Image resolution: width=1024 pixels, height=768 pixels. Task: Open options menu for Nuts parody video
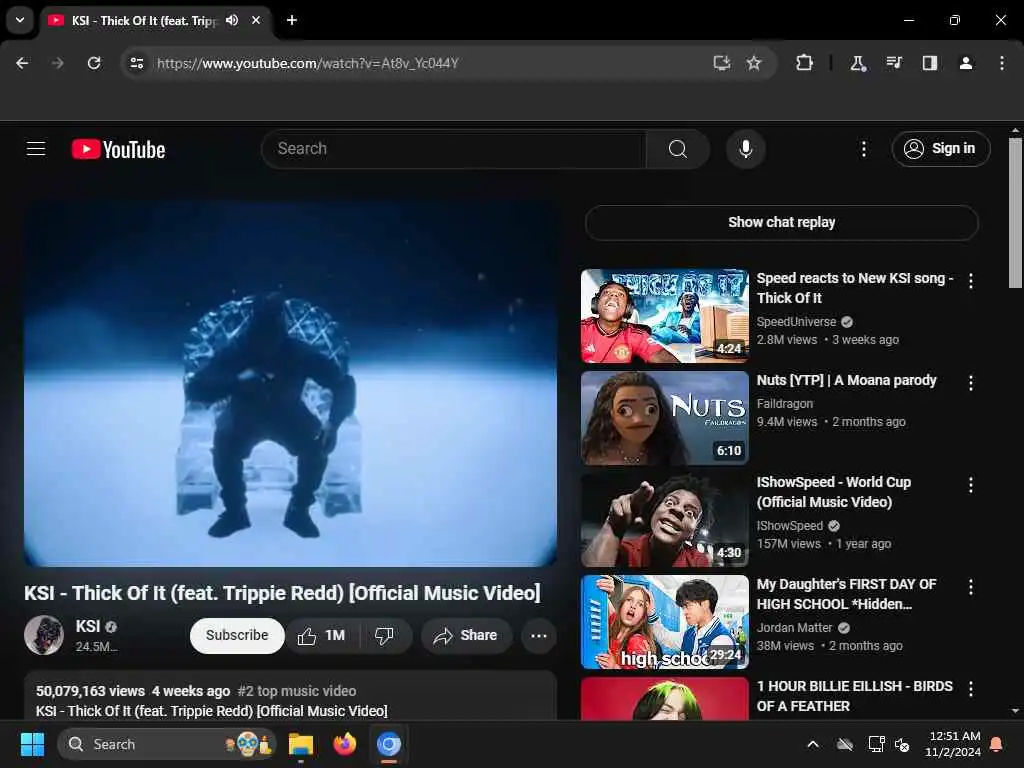(x=970, y=383)
